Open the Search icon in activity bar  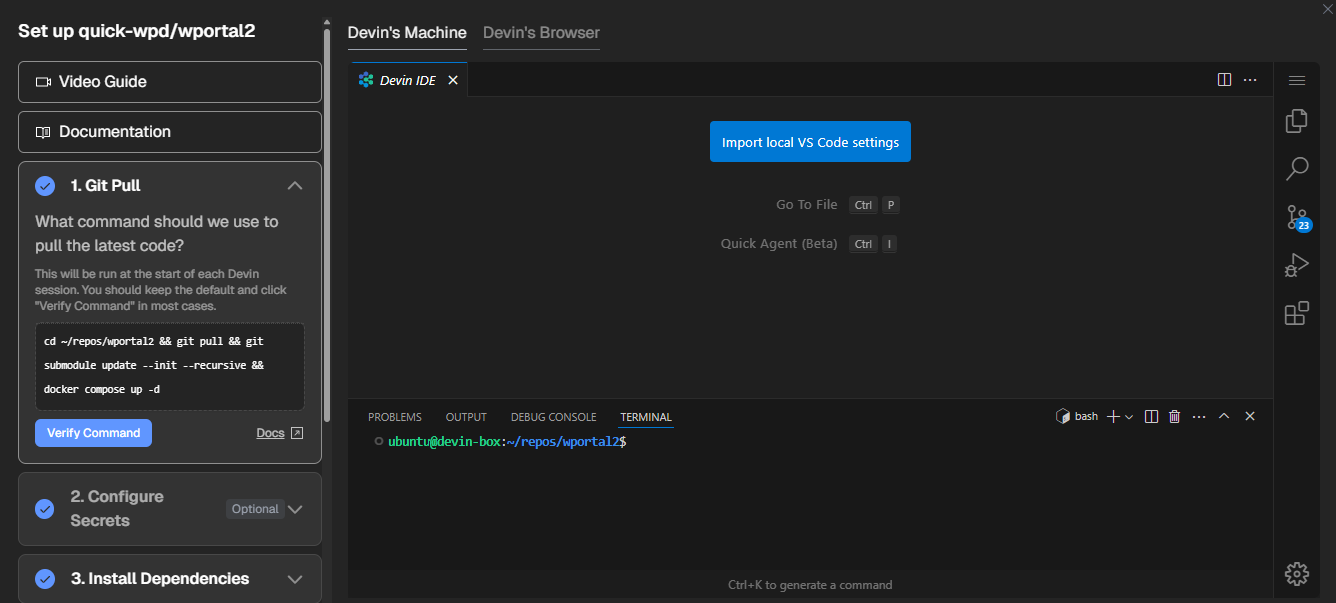point(1296,168)
